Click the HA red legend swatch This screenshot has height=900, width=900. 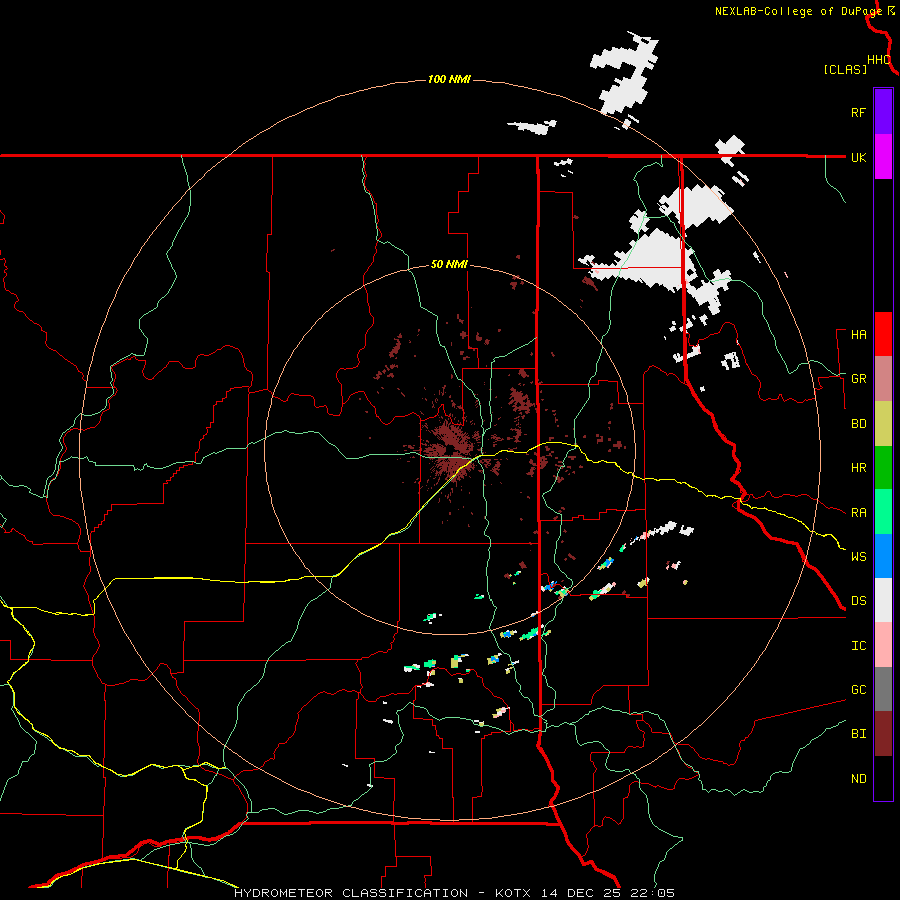pos(883,334)
